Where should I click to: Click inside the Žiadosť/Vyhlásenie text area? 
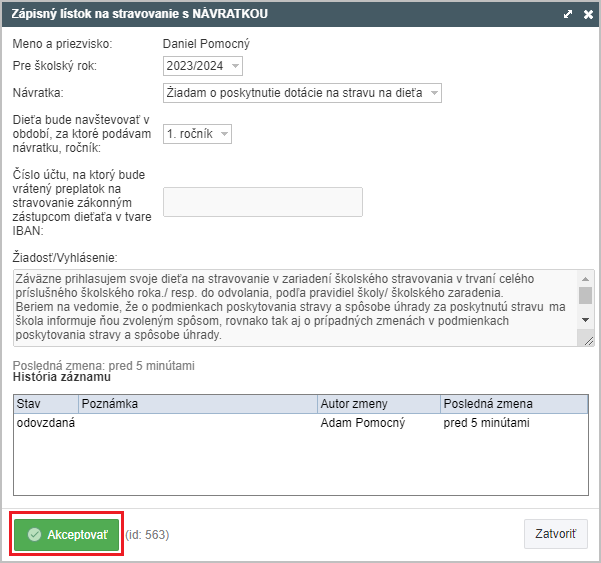pos(295,308)
